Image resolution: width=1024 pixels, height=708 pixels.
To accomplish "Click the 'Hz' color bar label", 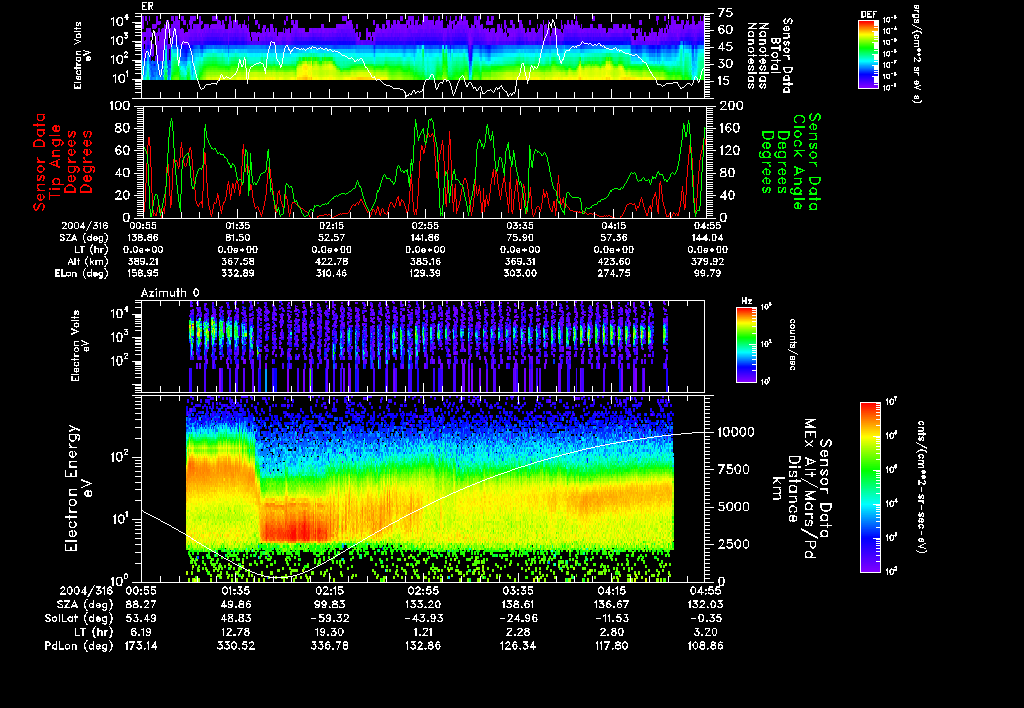I will pyautogui.click(x=746, y=302).
